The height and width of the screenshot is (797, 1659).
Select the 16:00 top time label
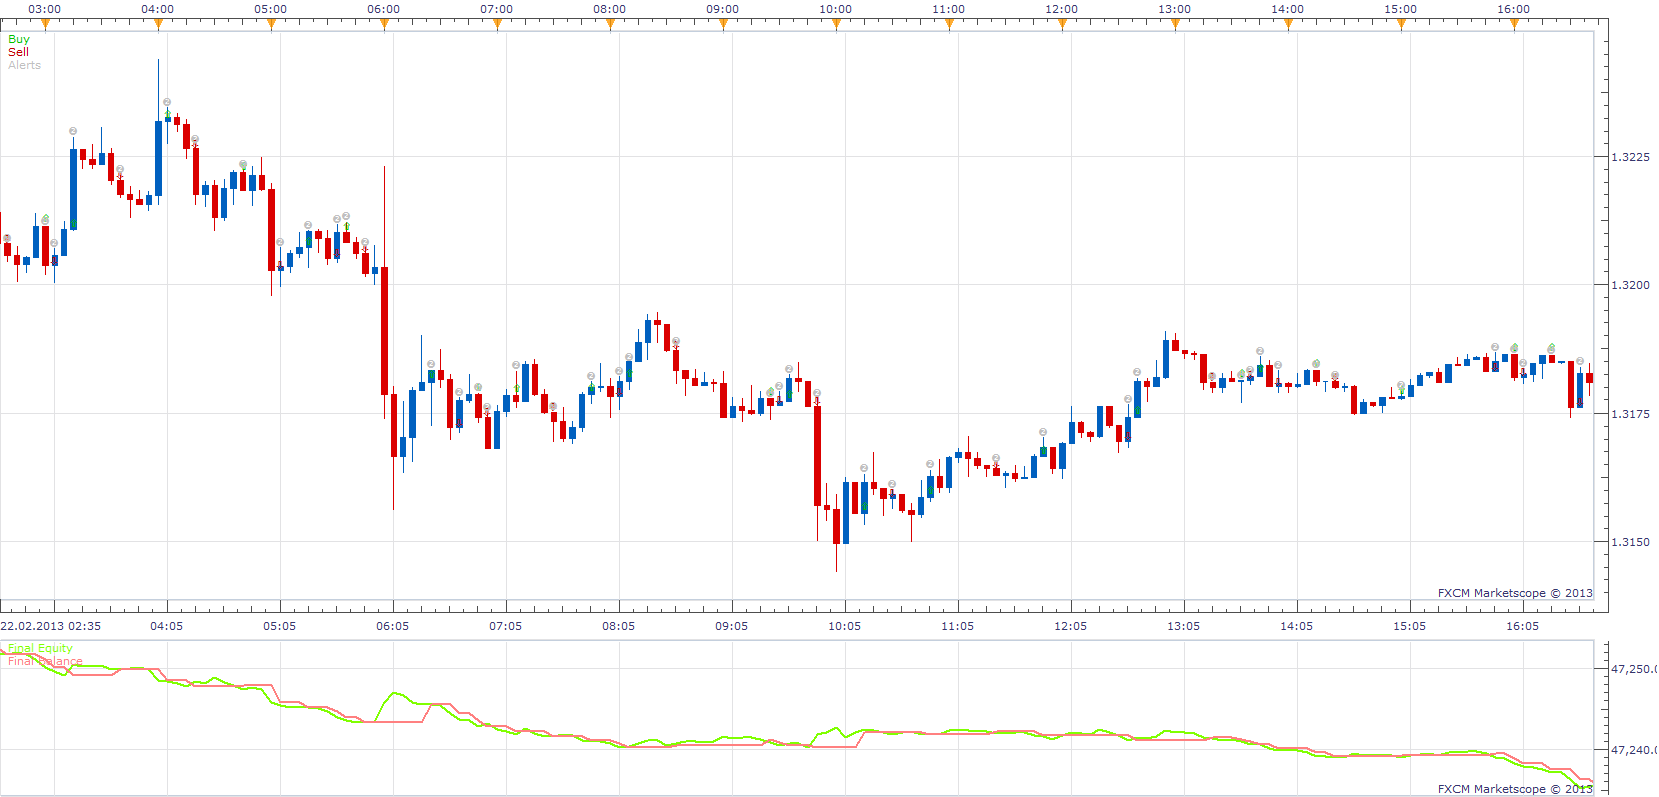point(1514,9)
